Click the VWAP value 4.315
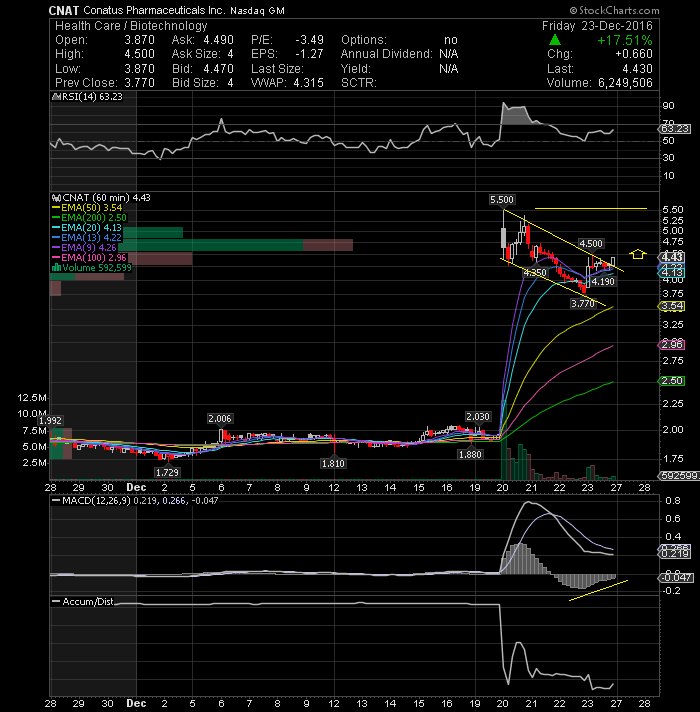This screenshot has height=712, width=700. point(308,83)
